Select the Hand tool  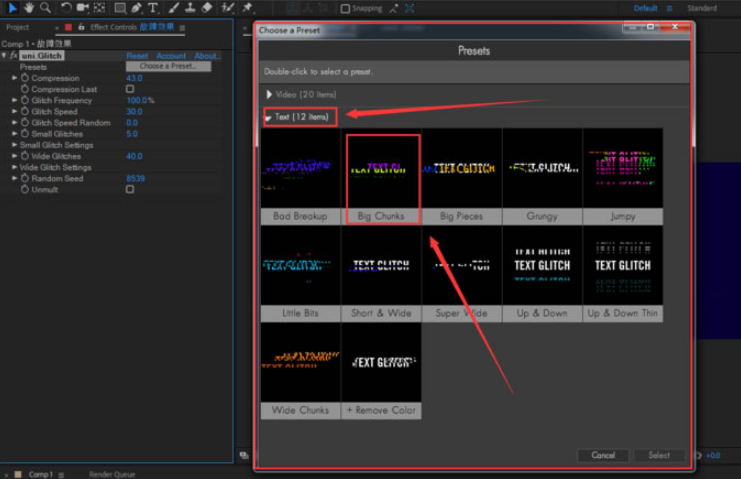[29, 8]
